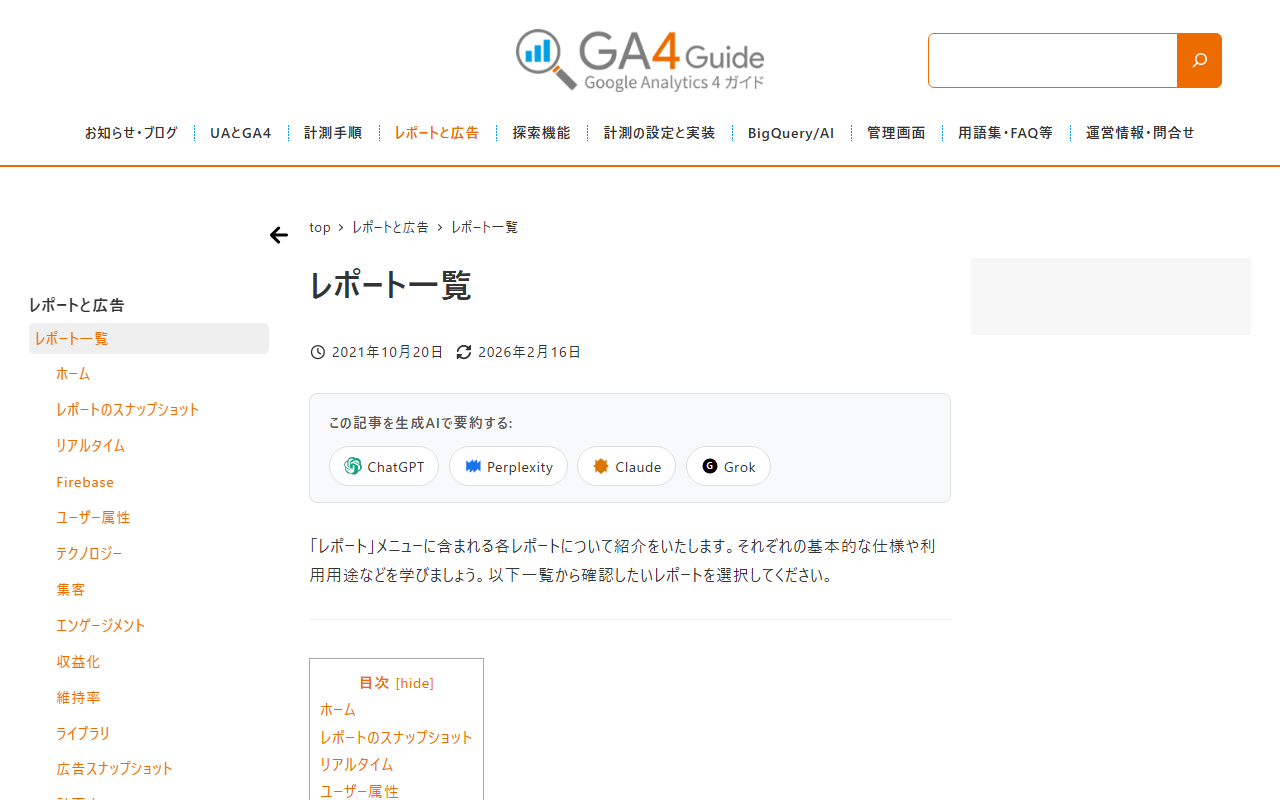Click the Grok summarize button
Screen dimensions: 1280x800
pos(728,466)
